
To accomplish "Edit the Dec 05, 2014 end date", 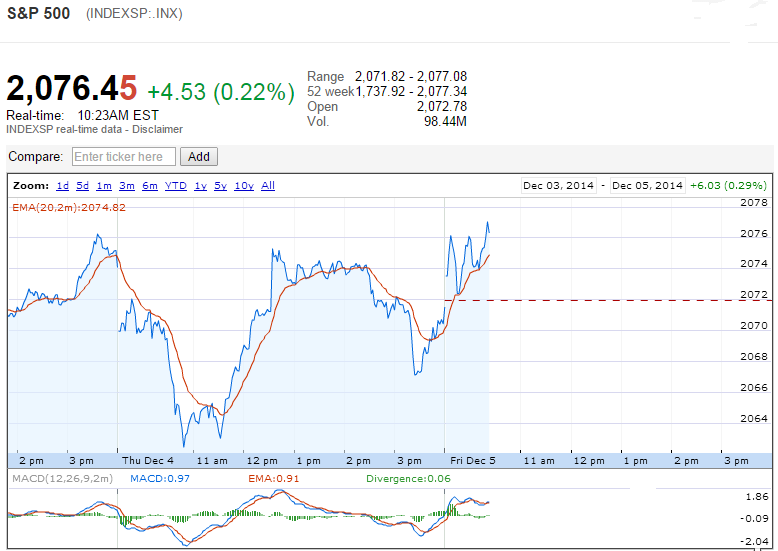I will click(648, 186).
